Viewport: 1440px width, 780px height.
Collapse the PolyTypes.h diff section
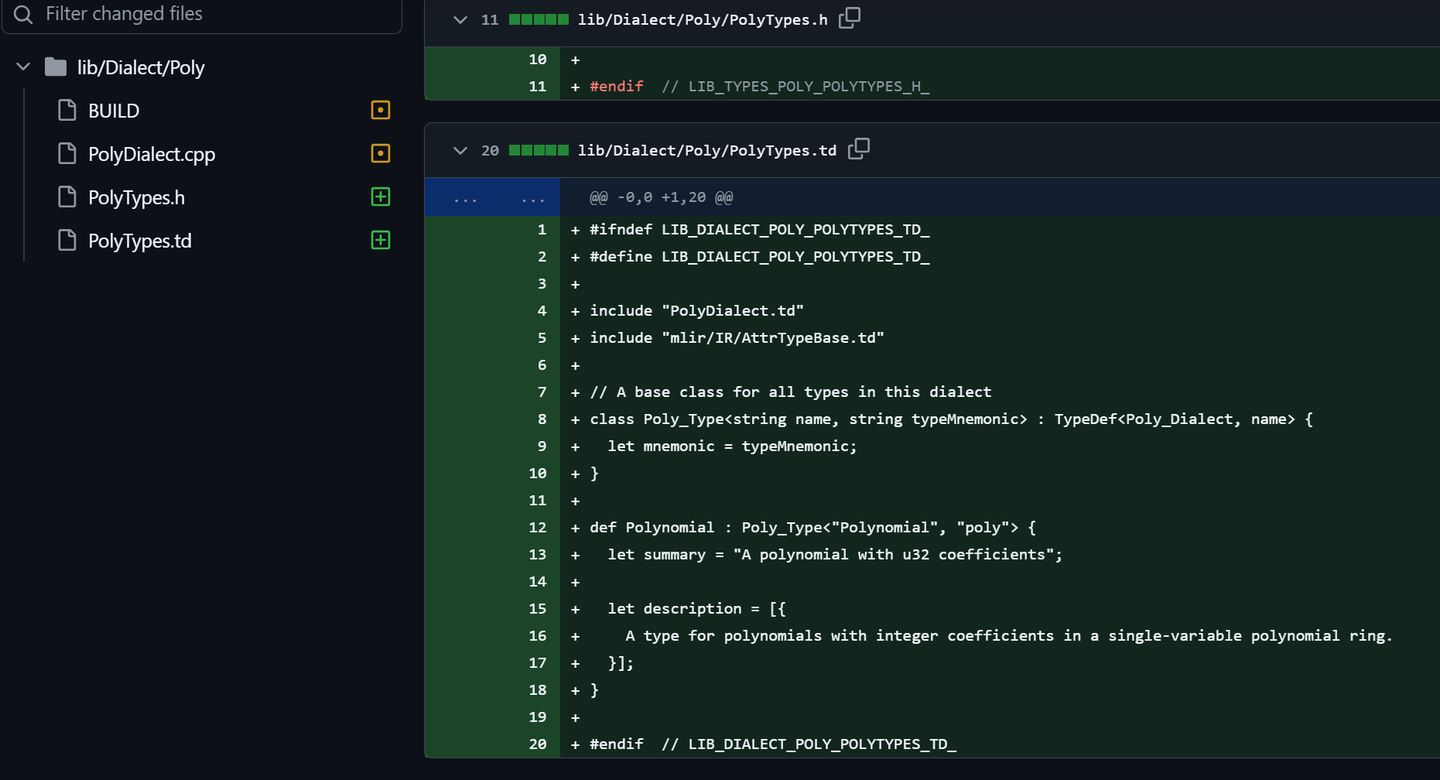460,20
